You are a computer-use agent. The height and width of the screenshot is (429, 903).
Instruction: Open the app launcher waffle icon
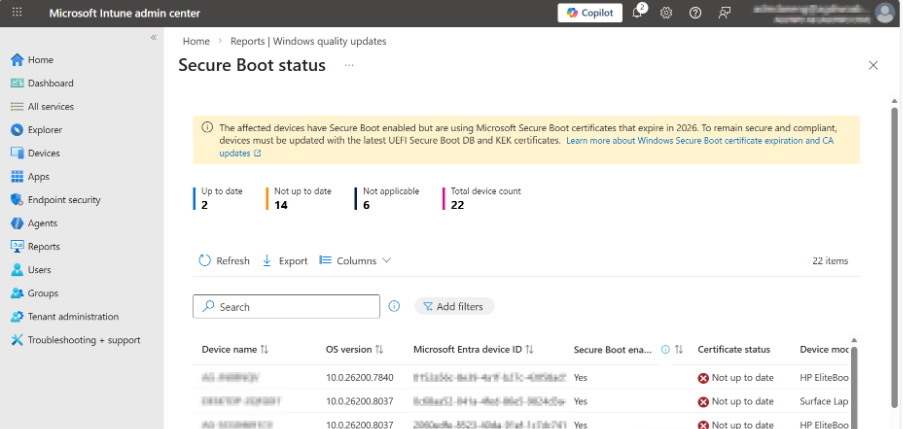(x=17, y=13)
